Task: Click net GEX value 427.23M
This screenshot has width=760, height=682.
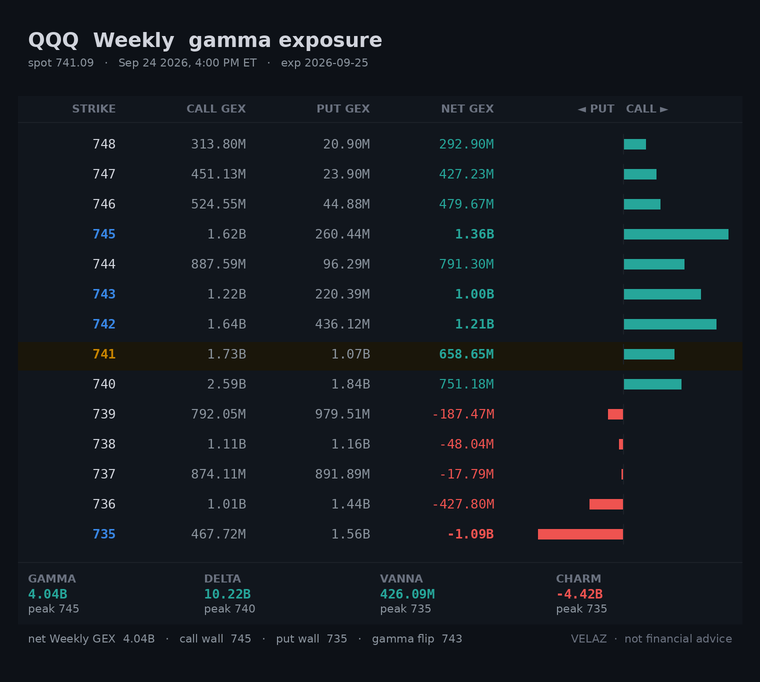Action: pos(466,174)
